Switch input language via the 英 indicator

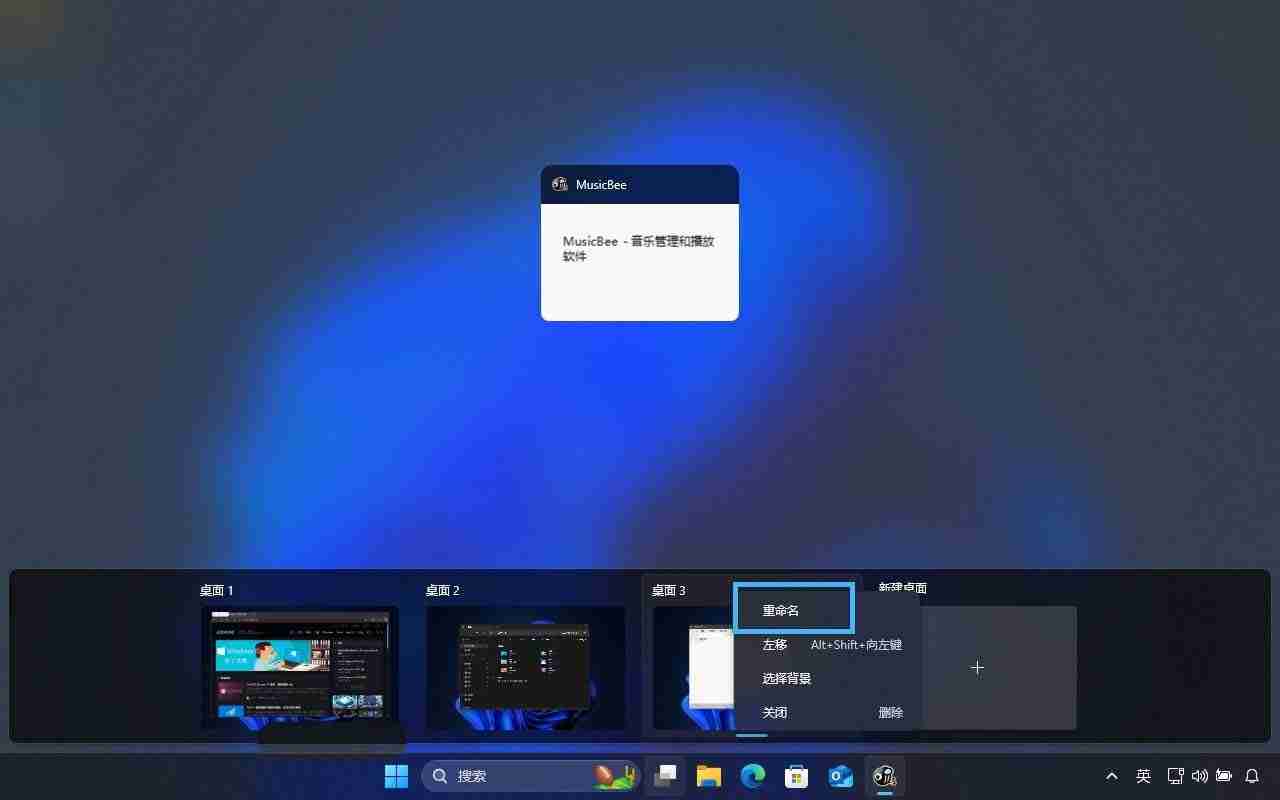1143,775
